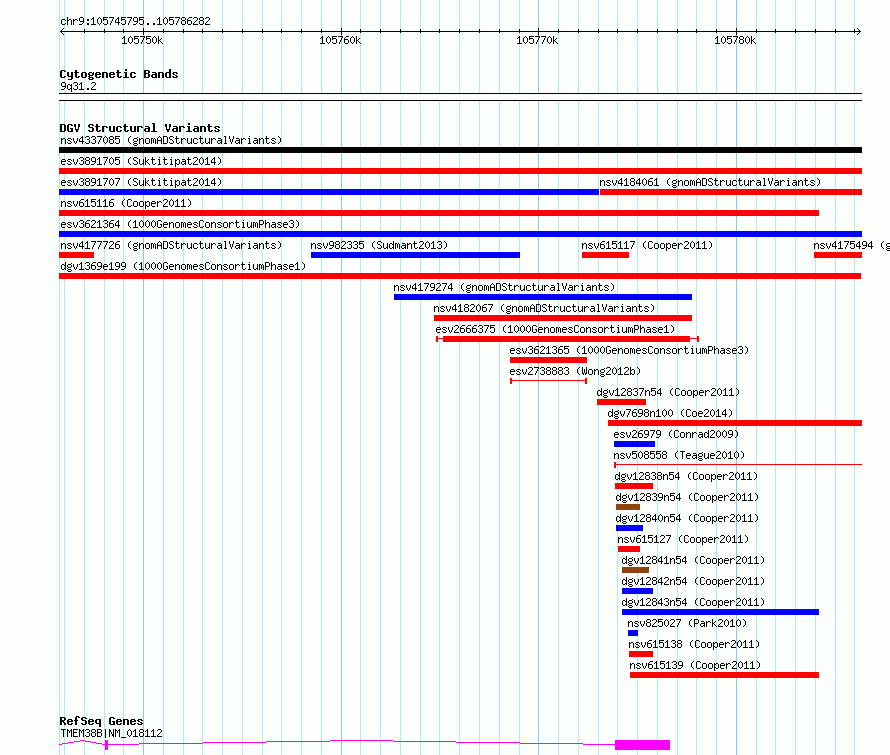This screenshot has height=755, width=890.
Task: Click the red bar under nsv615139
Action: (724, 675)
